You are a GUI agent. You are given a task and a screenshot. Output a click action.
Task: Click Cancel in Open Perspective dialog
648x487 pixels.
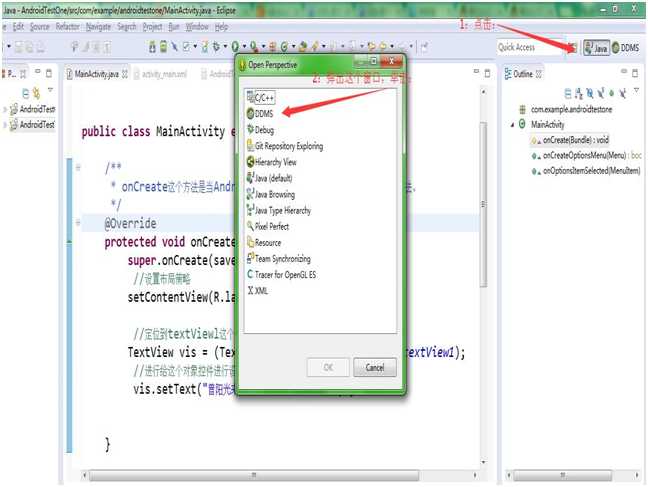coord(375,367)
